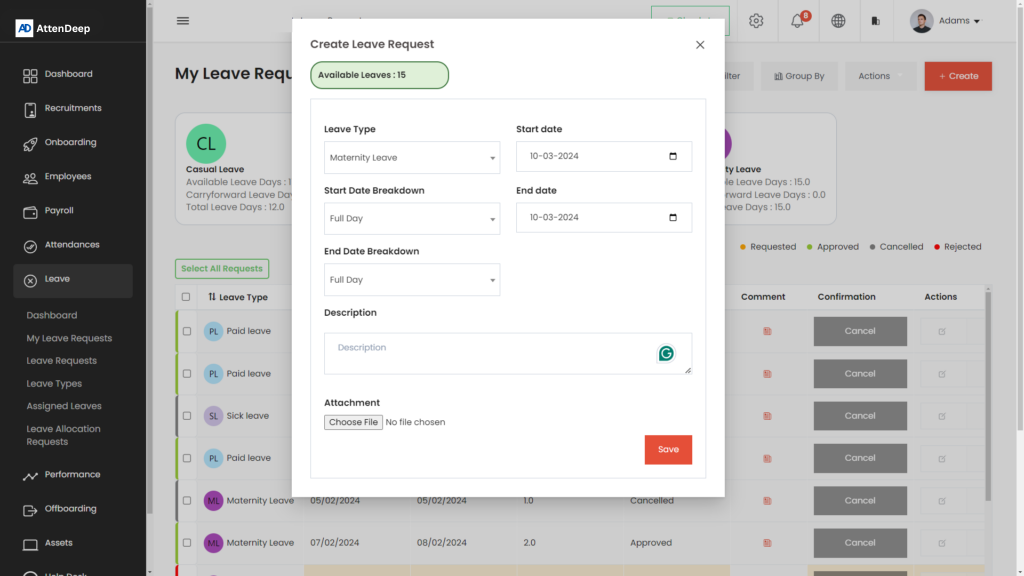Close the Create Leave Request dialog
Viewport: 1024px width, 576px height.
pos(700,45)
